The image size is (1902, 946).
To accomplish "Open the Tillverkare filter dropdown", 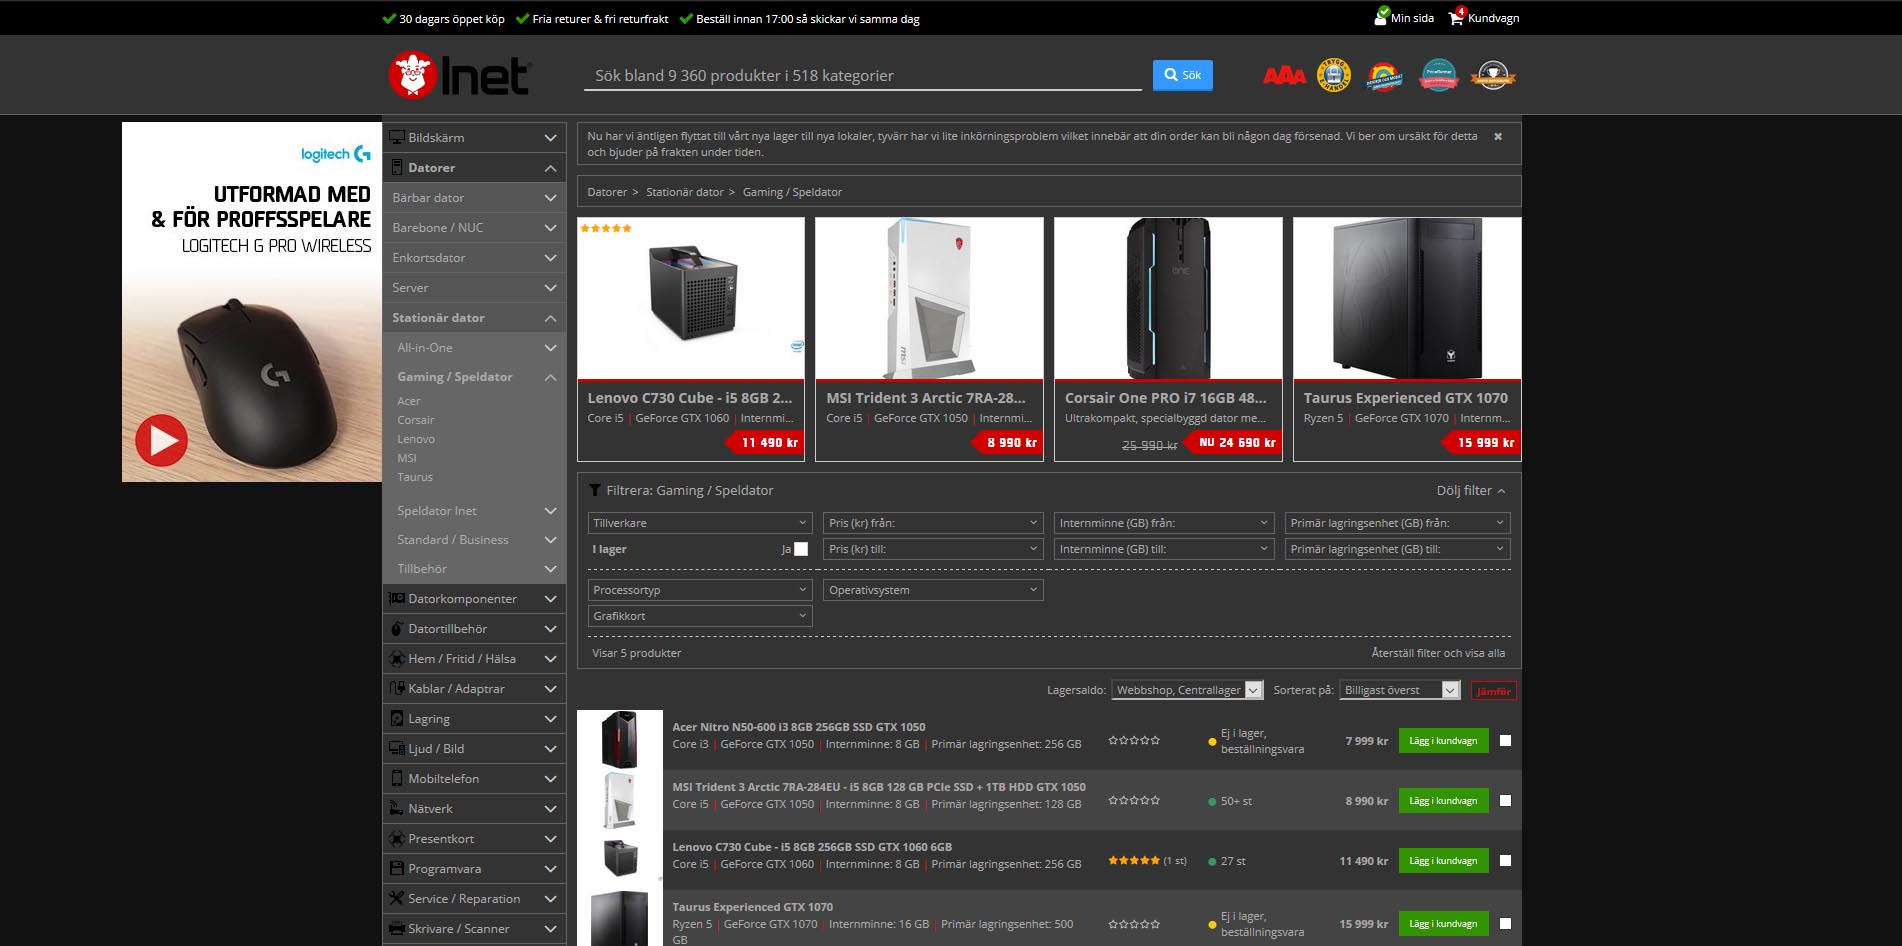I will pyautogui.click(x=700, y=523).
